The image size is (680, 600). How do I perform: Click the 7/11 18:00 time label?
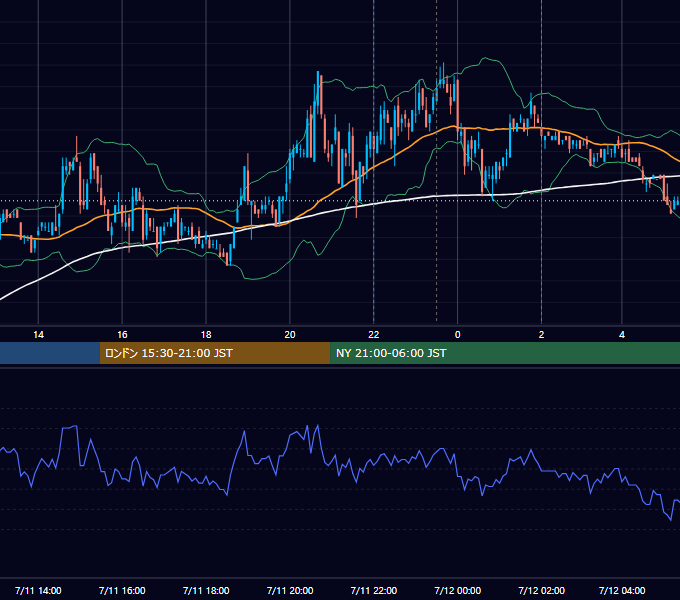206,590
